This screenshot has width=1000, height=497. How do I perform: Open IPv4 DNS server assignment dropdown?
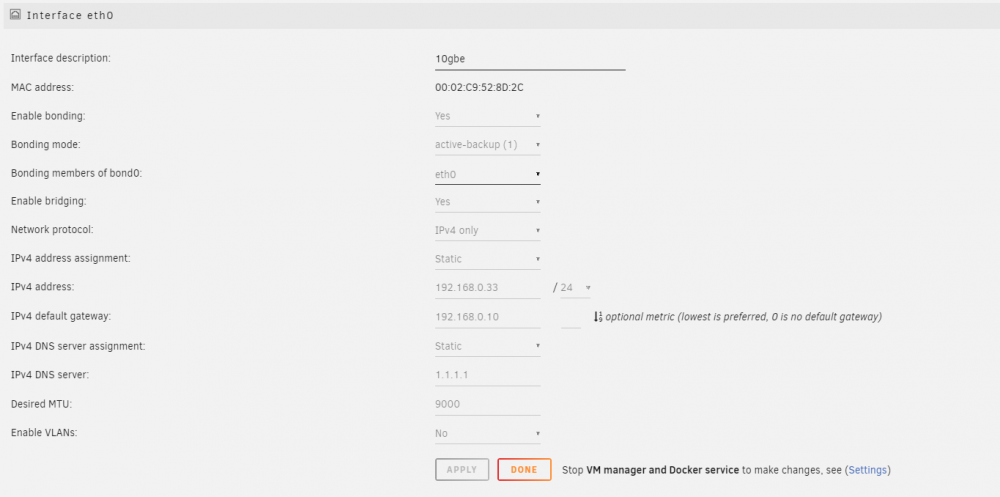click(488, 346)
